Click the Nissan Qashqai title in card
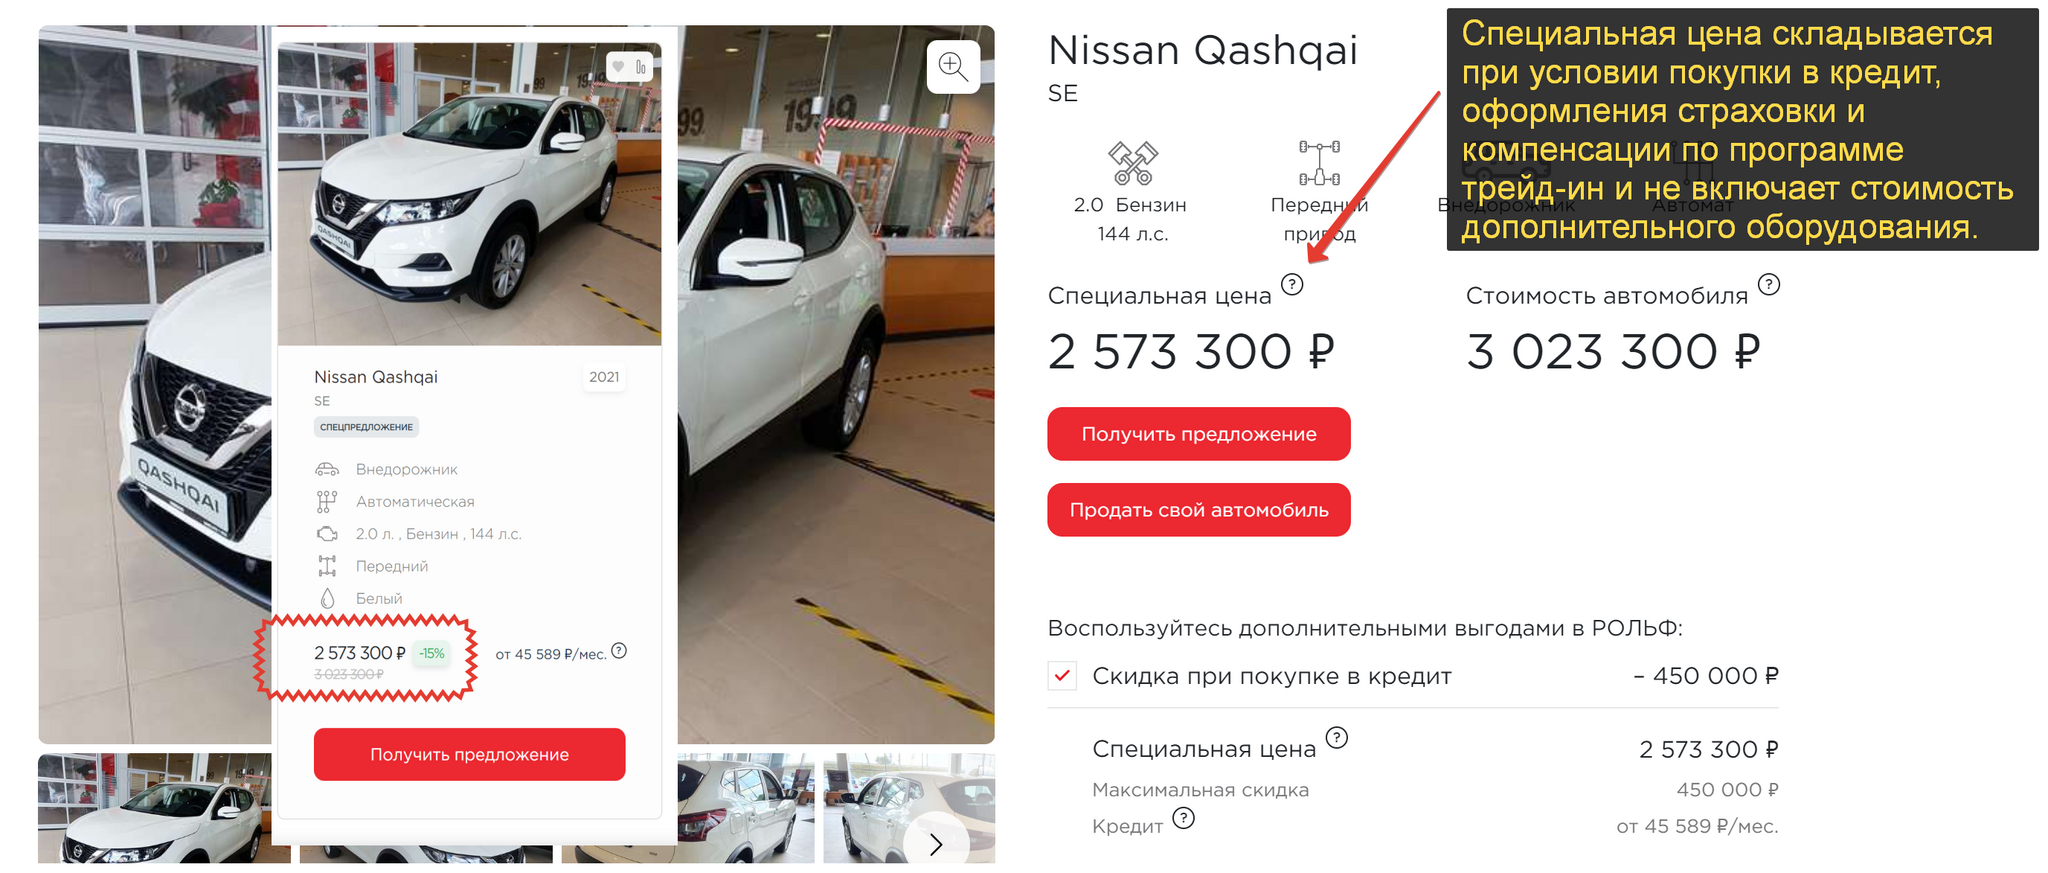 [x=376, y=377]
